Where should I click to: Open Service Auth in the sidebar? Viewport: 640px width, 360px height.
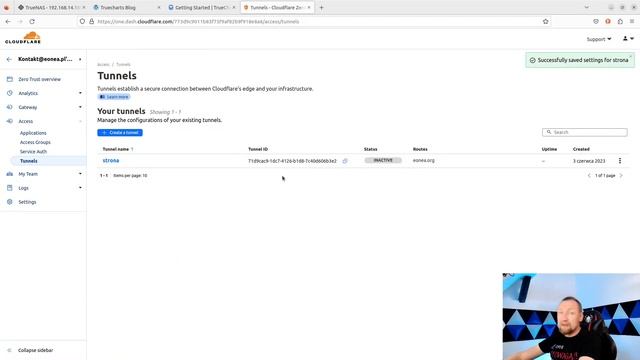[33, 152]
